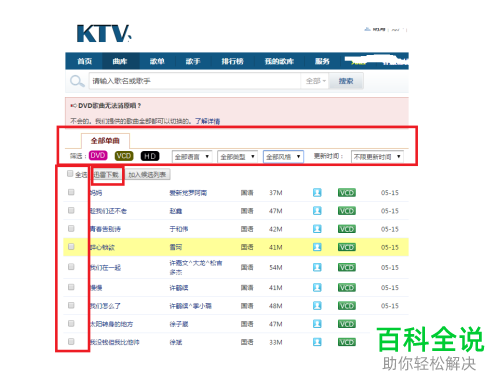This screenshot has width=500, height=384.
Task: Open singer link 赵鑫
Action: click(x=176, y=211)
